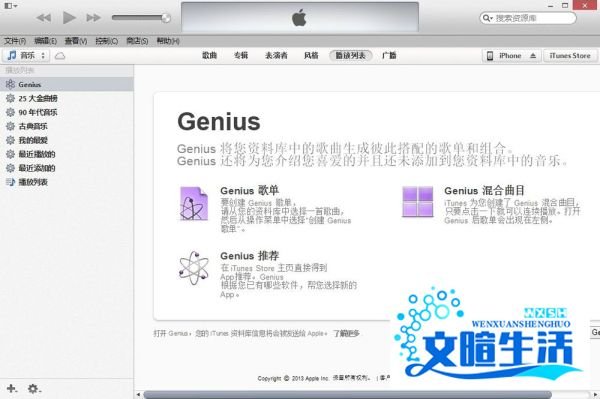Open the 音乐 media library dropdown
The width and height of the screenshot is (600, 399).
pyautogui.click(x=26, y=55)
